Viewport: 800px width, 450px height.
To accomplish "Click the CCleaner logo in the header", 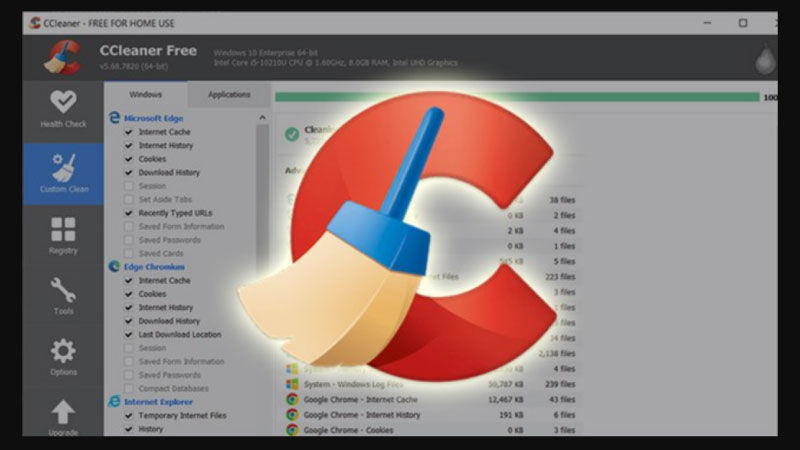I will pyautogui.click(x=62, y=58).
